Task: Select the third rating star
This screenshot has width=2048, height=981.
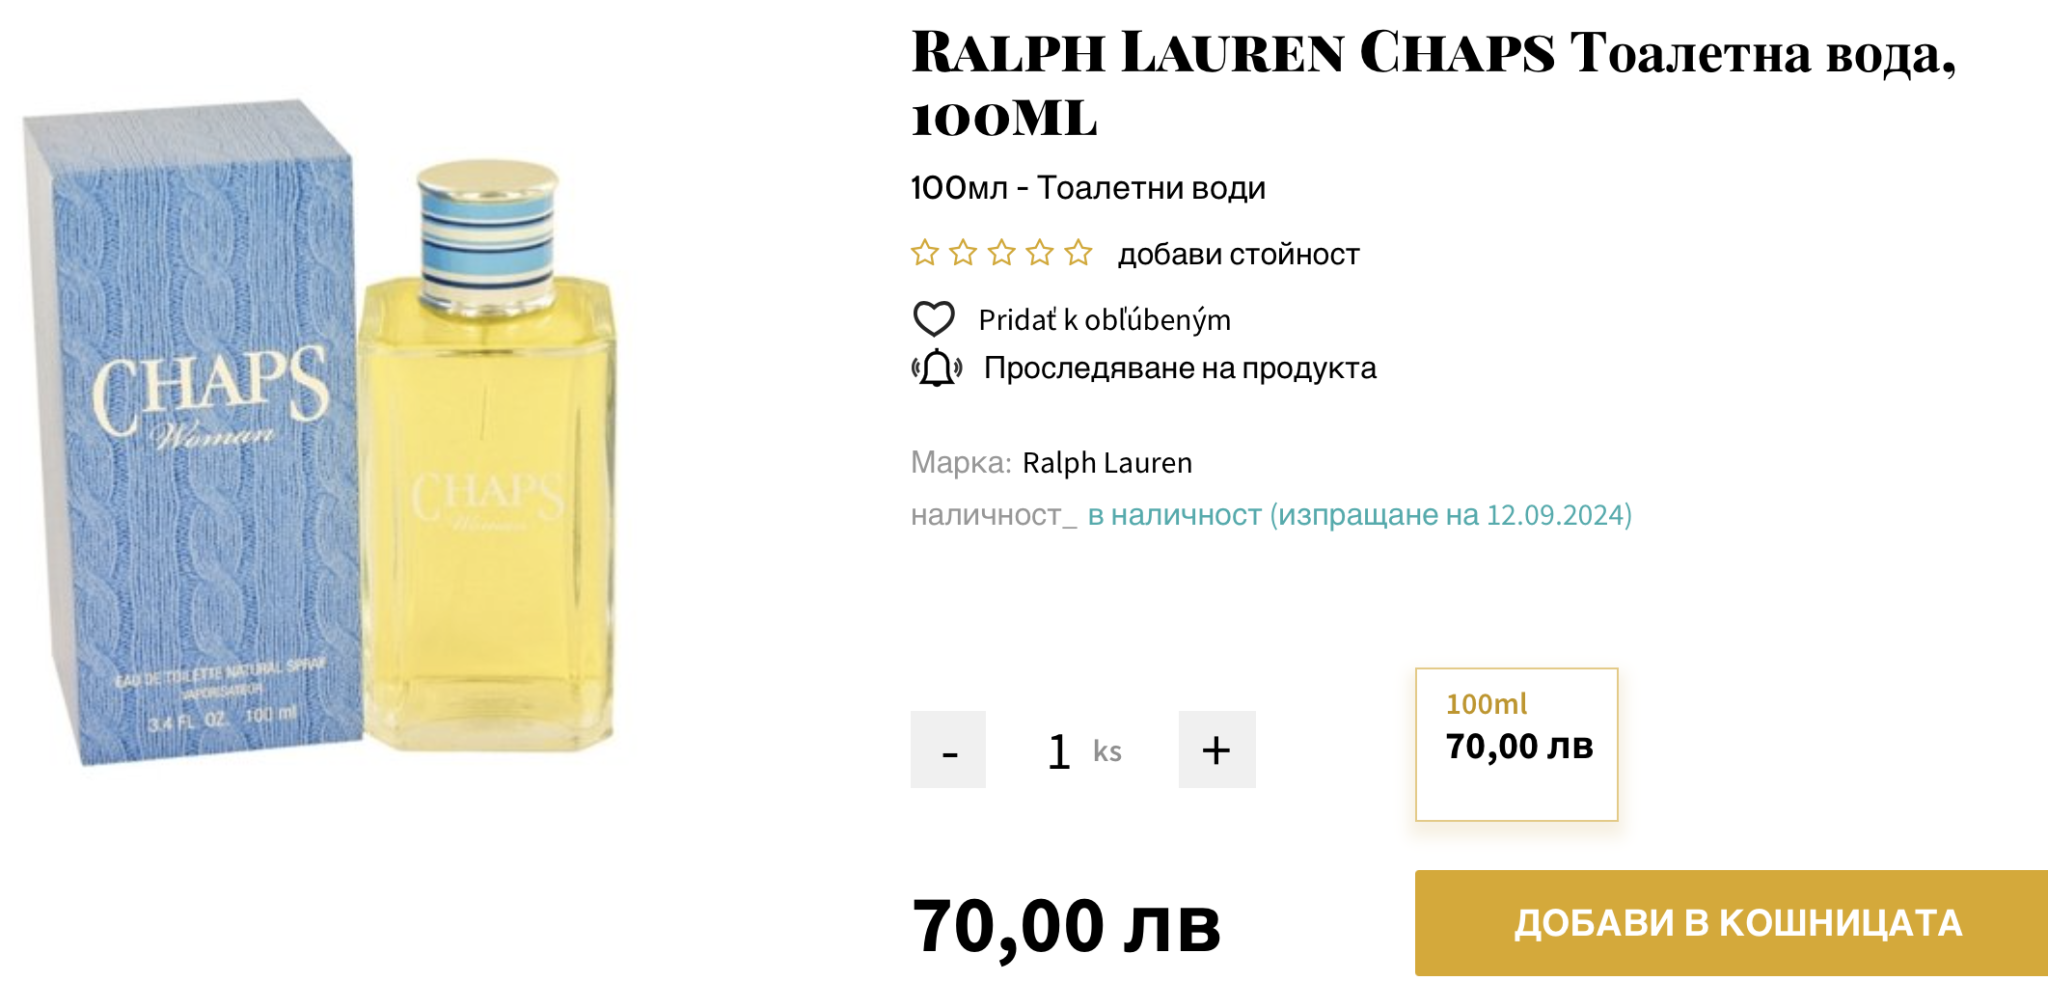Action: (x=1001, y=253)
